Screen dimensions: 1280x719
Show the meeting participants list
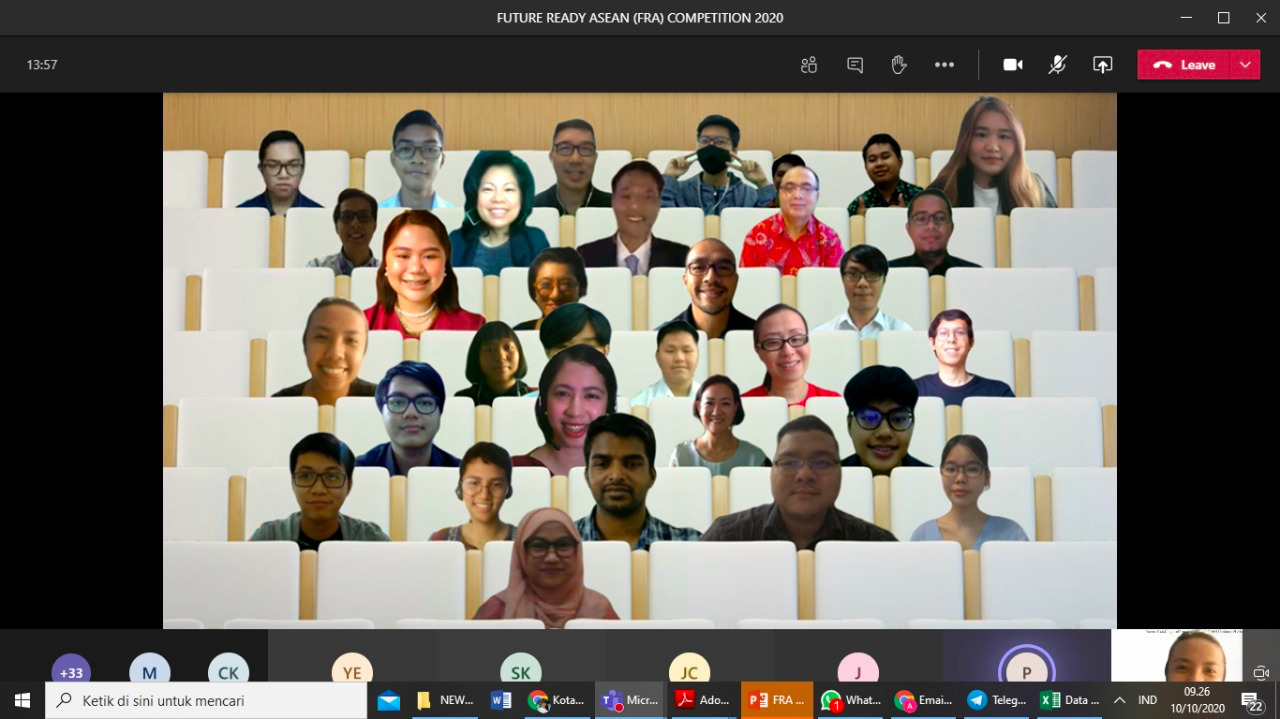[x=809, y=65]
